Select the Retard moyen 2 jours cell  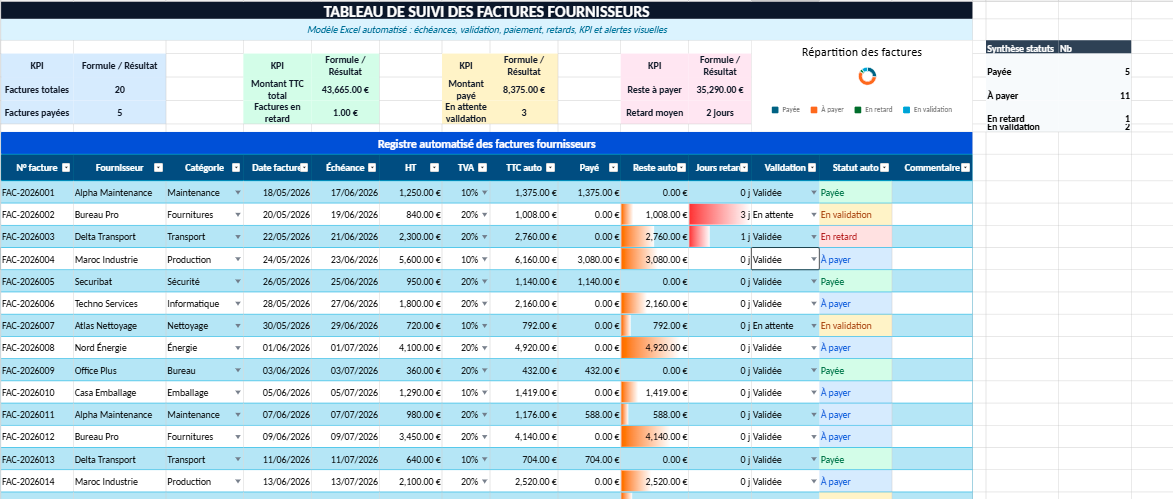(719, 112)
